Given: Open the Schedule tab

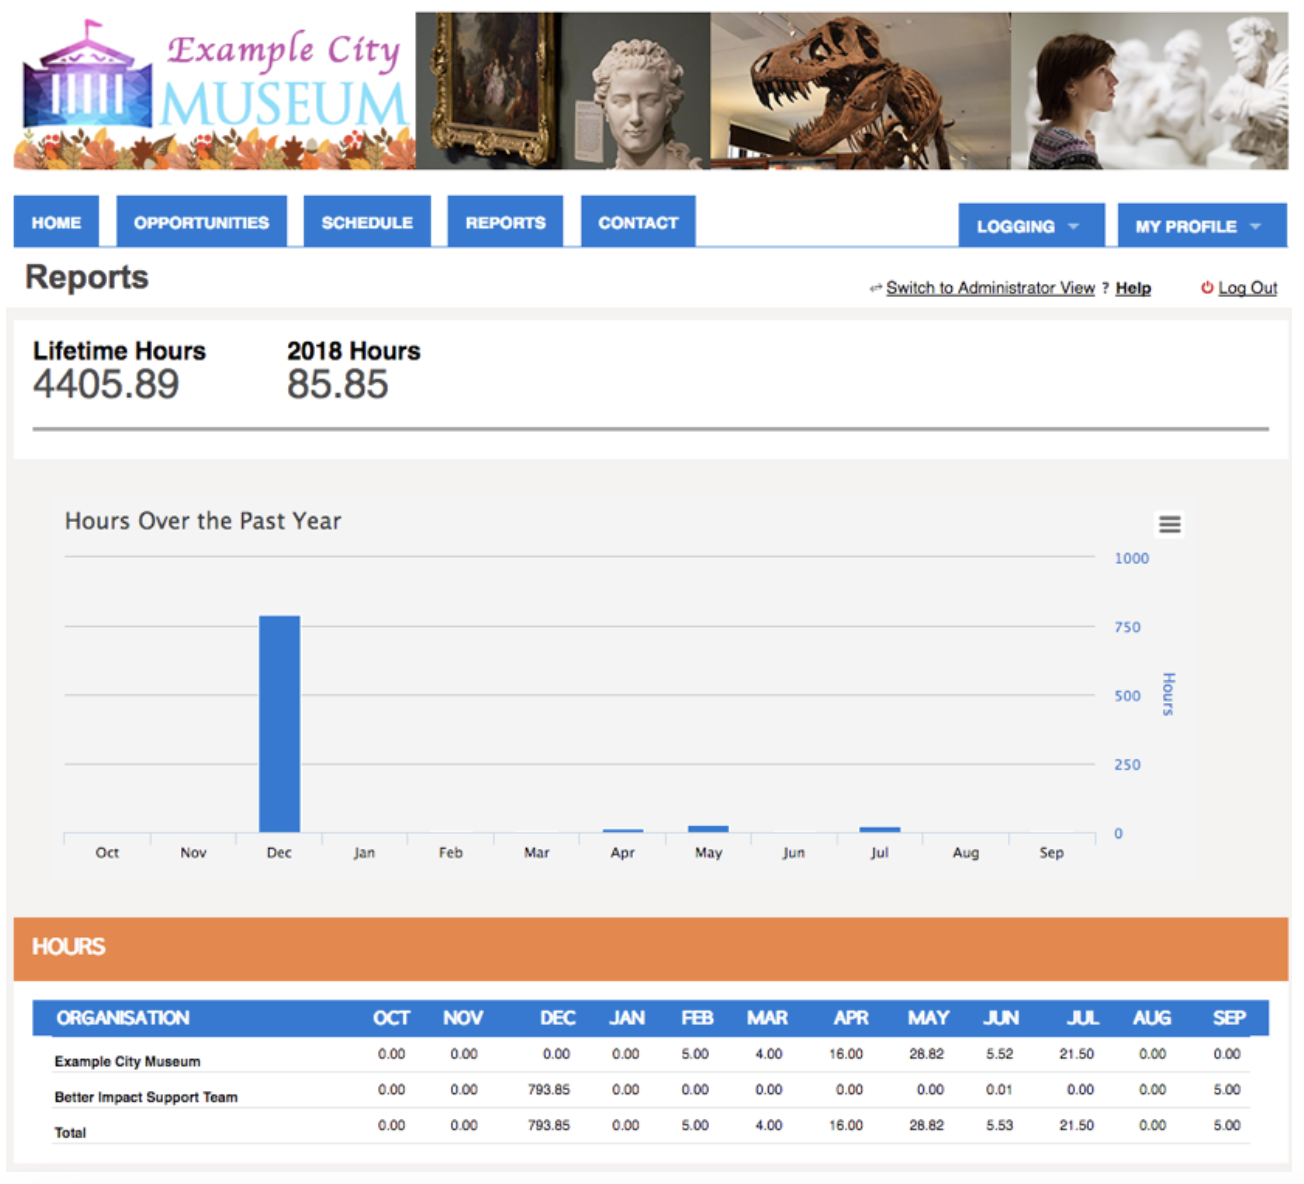Looking at the screenshot, I should [x=366, y=222].
